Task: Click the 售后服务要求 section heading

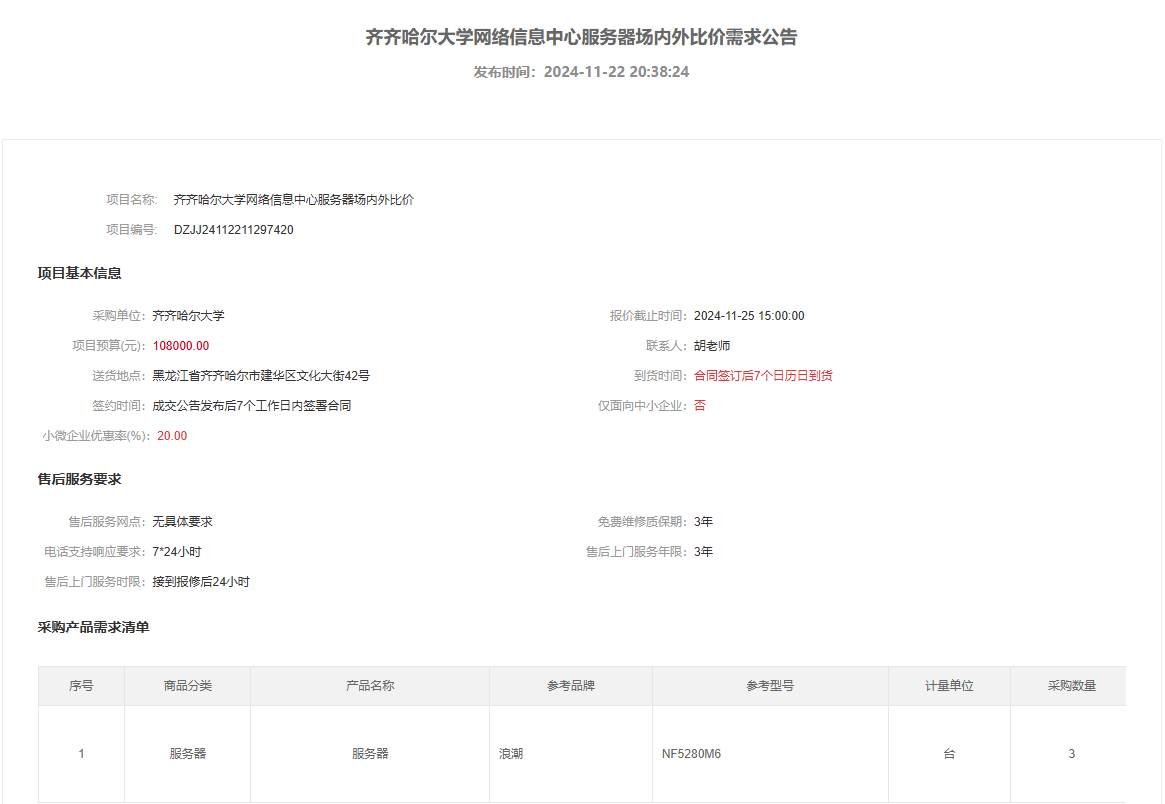Action: pos(80,480)
